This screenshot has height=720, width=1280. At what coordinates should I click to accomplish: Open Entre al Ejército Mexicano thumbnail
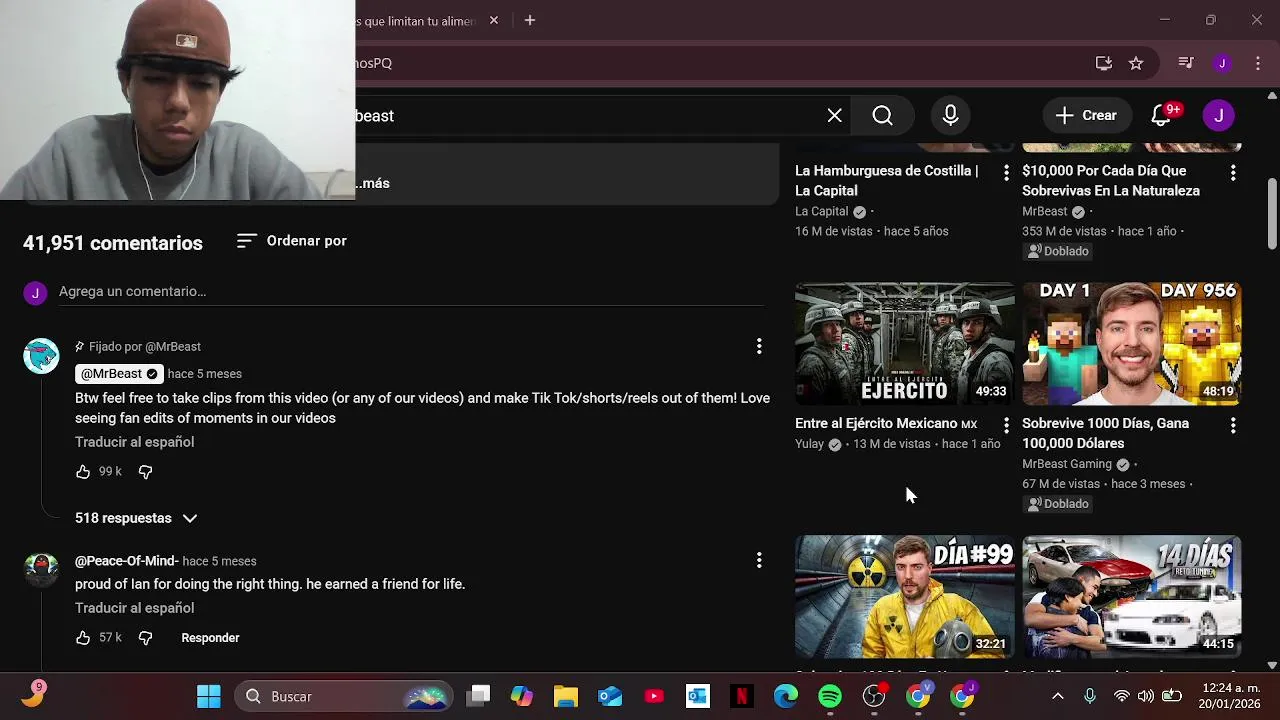coord(904,343)
